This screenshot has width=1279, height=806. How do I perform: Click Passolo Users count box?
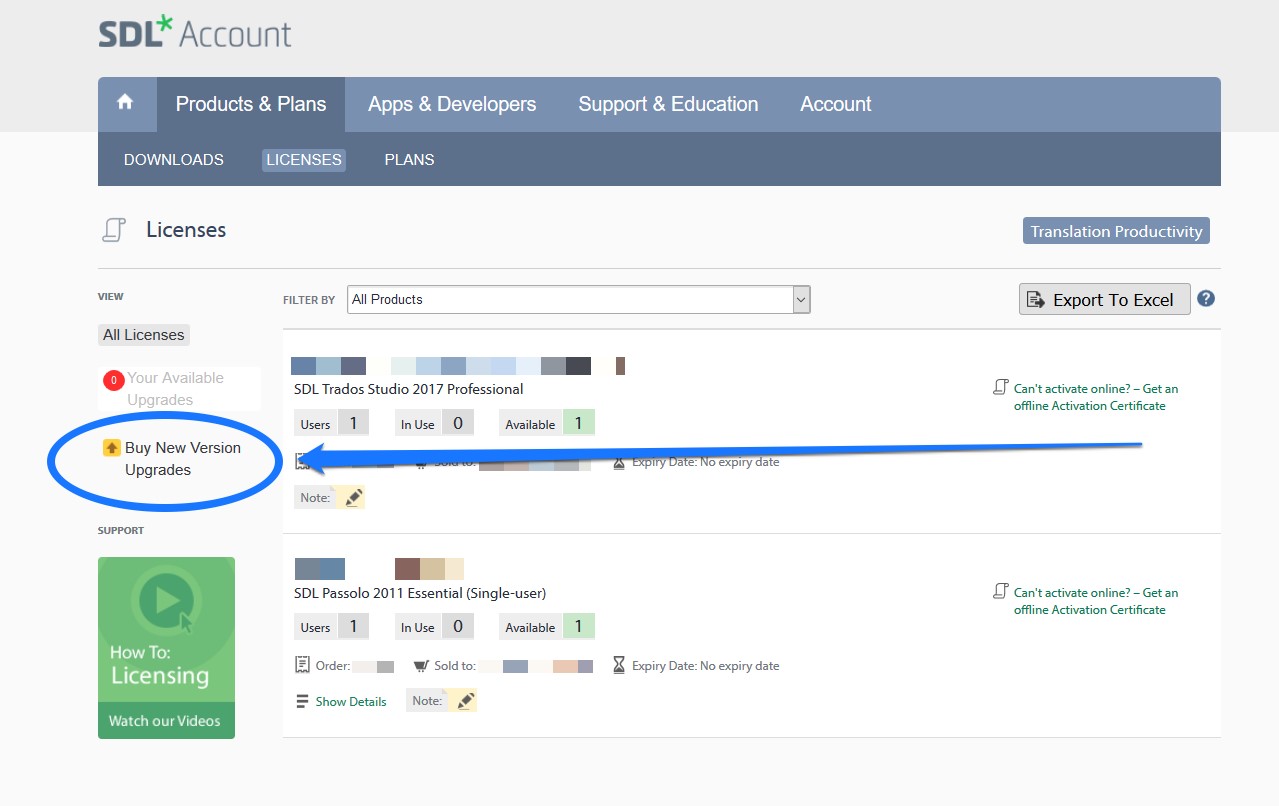332,627
